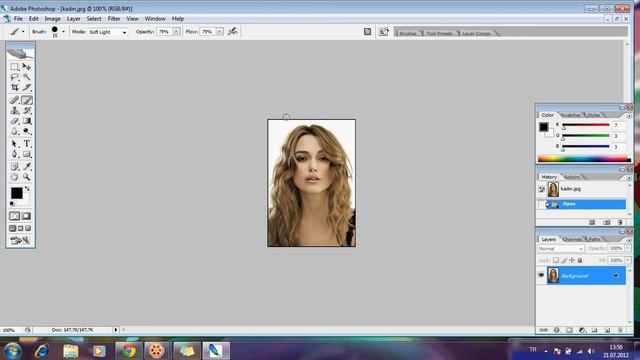Add adjustment layer icon in Layers panel

[582, 330]
